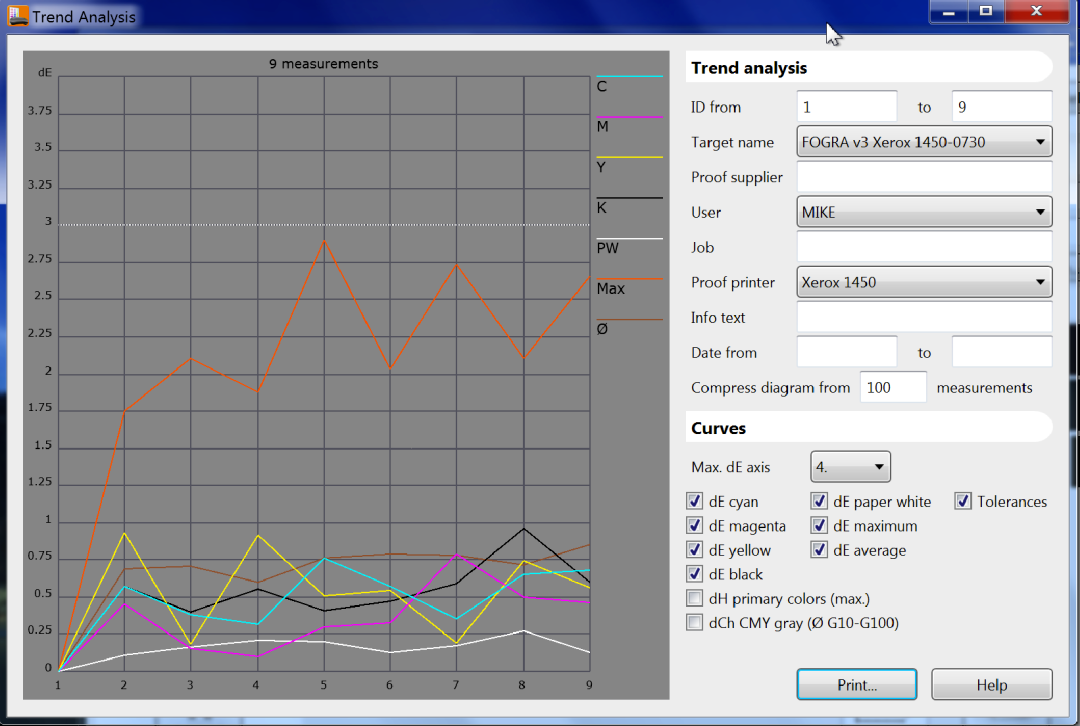Maximize the Trend Analysis window
The image size is (1080, 726).
click(986, 12)
